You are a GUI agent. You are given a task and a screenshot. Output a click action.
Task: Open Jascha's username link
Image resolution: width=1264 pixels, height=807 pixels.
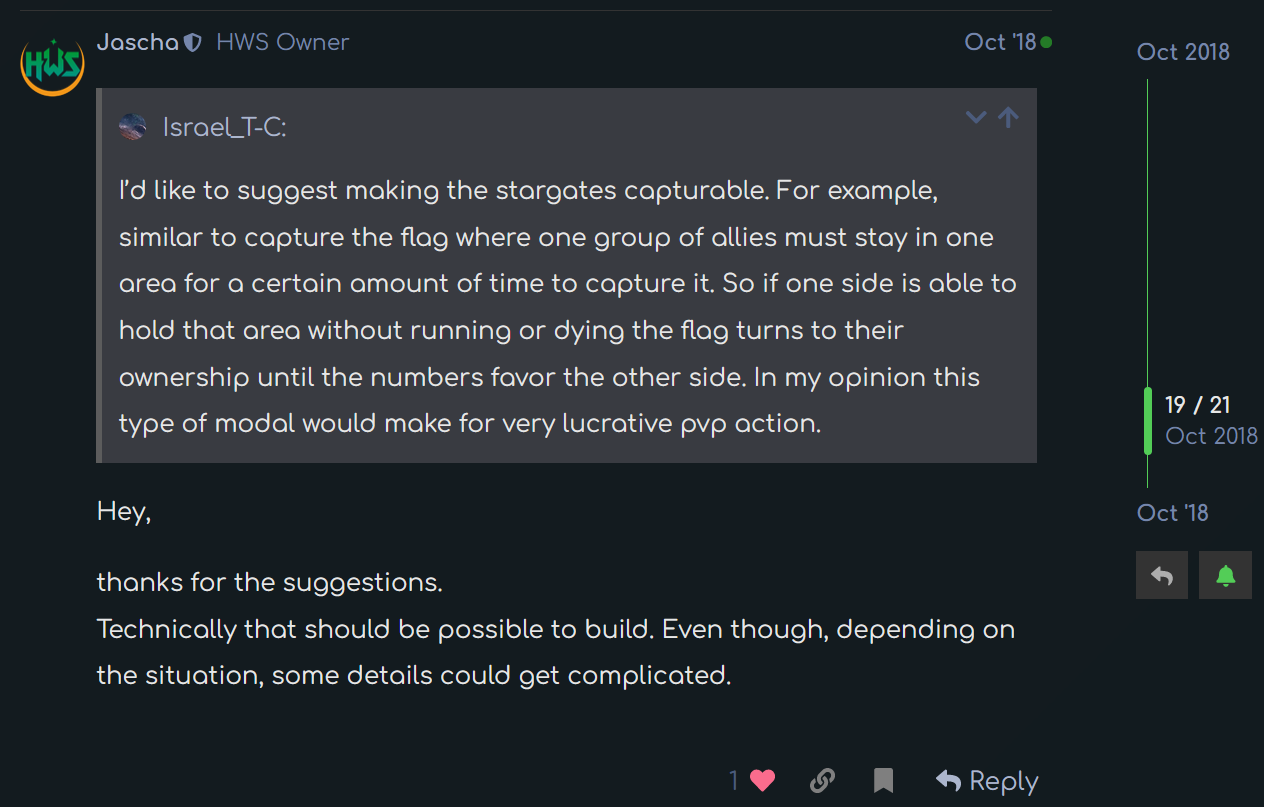tap(137, 42)
